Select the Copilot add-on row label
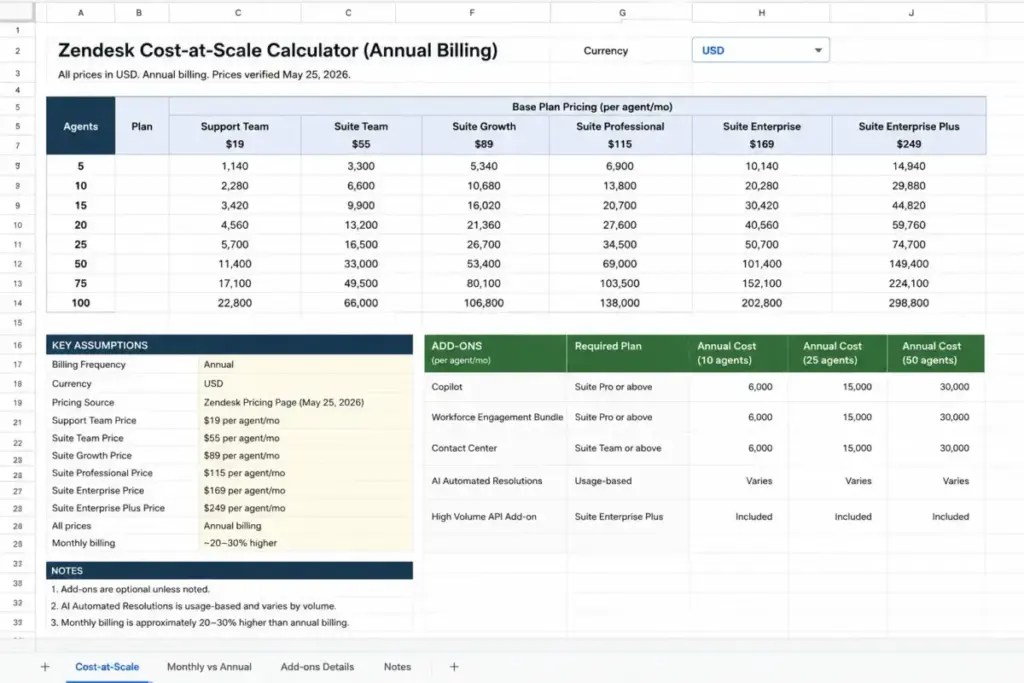The height and width of the screenshot is (683, 1024). coord(447,387)
